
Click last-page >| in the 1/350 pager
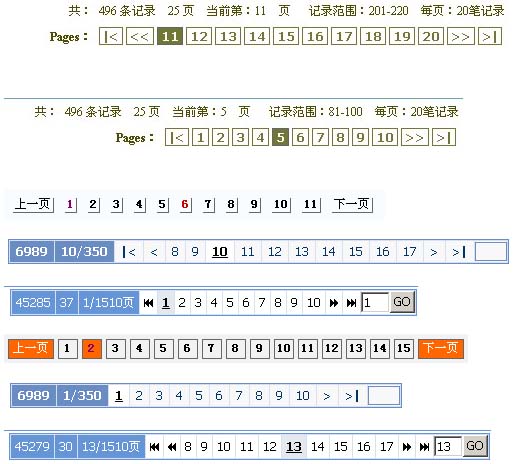click(x=352, y=396)
